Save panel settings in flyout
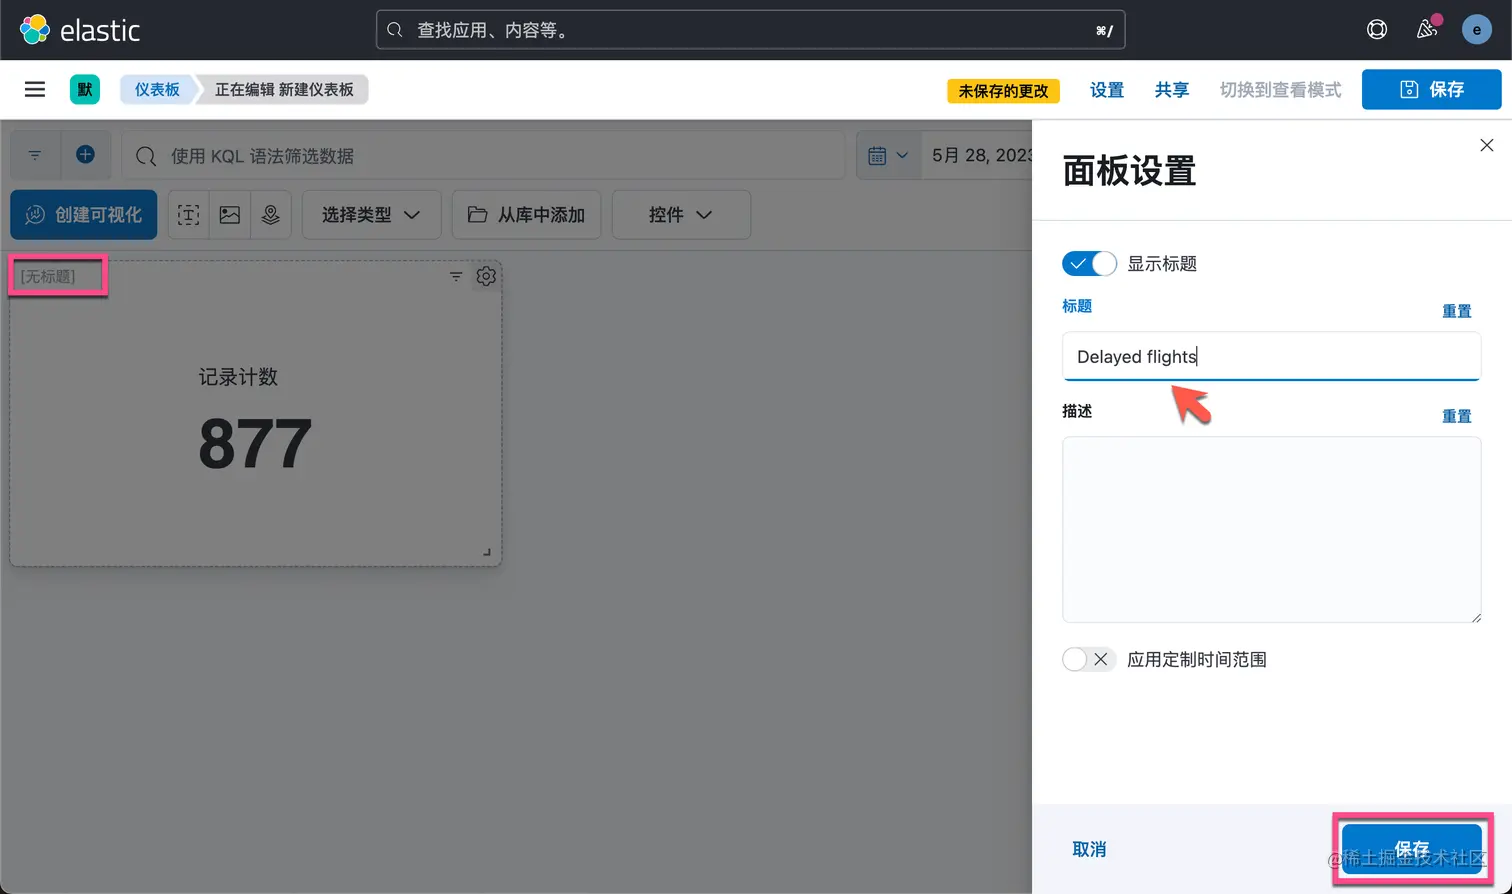The height and width of the screenshot is (894, 1512). [1412, 849]
